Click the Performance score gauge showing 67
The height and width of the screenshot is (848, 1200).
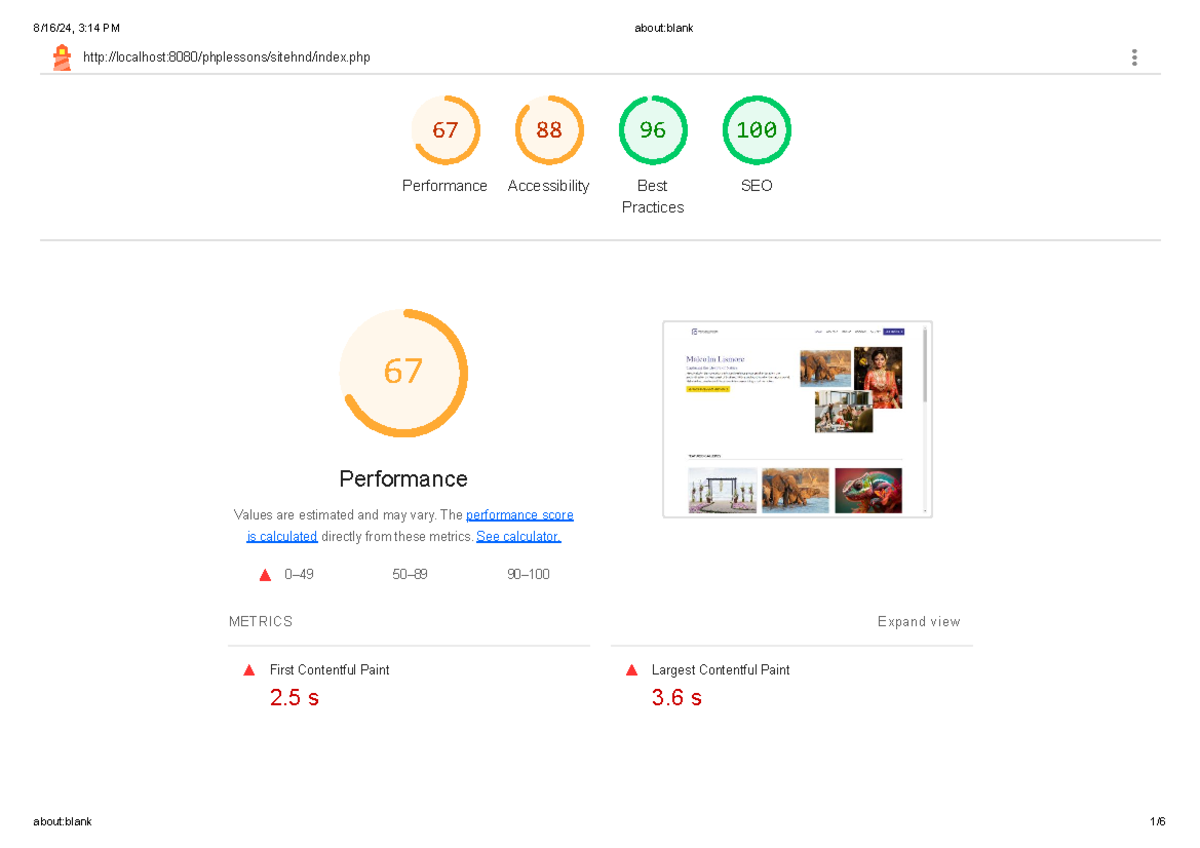[x=446, y=130]
